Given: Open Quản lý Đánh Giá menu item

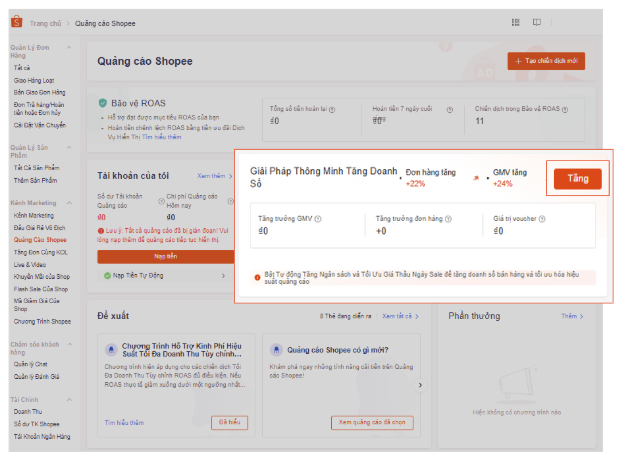Looking at the screenshot, I should pos(36,377).
